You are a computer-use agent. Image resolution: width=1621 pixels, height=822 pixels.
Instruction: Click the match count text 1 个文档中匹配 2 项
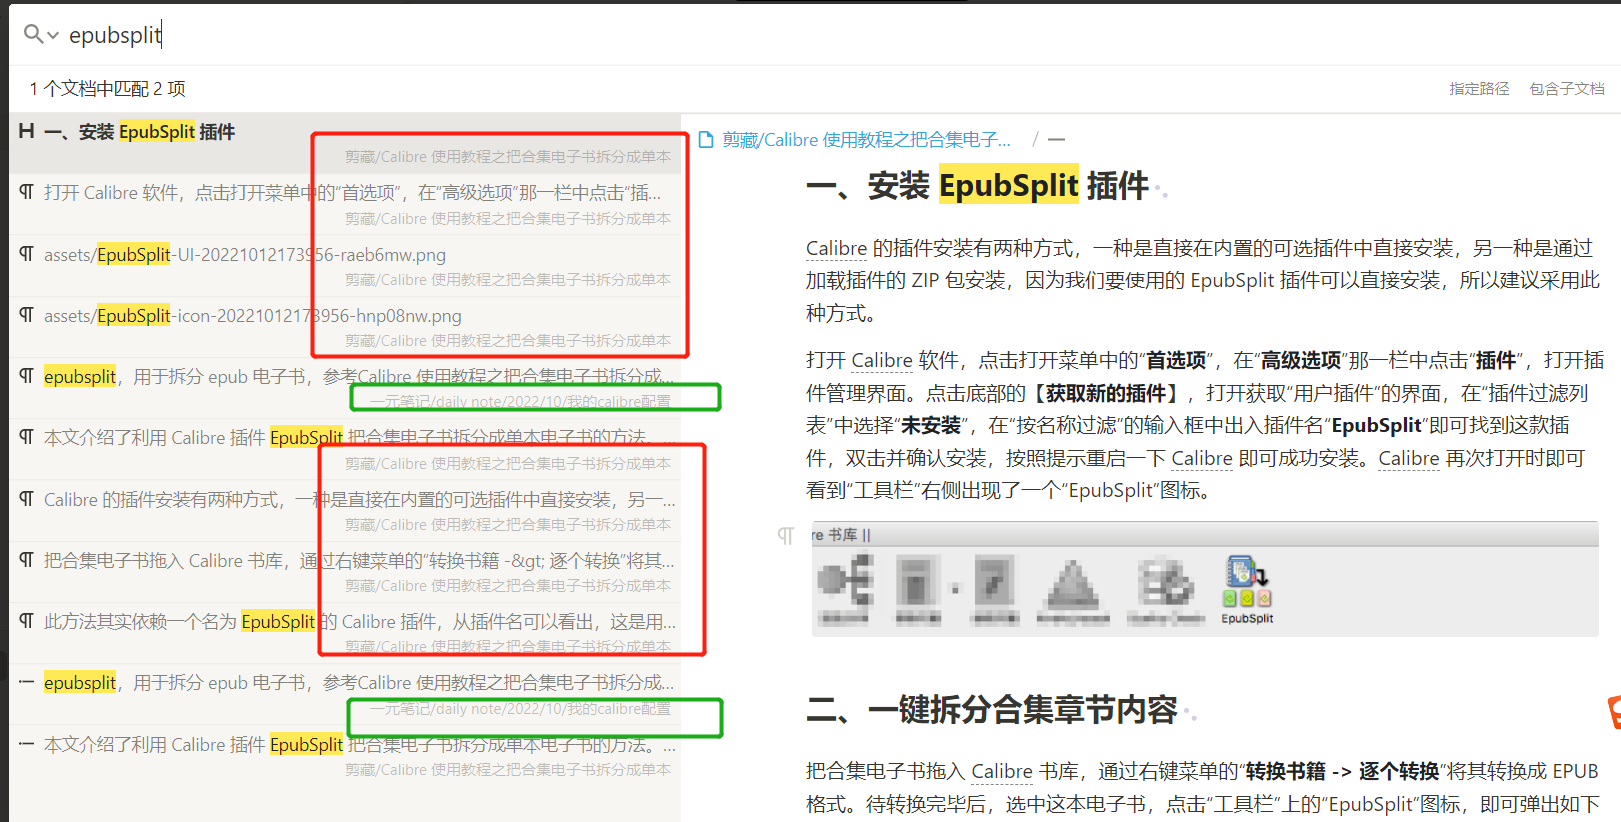pyautogui.click(x=107, y=89)
